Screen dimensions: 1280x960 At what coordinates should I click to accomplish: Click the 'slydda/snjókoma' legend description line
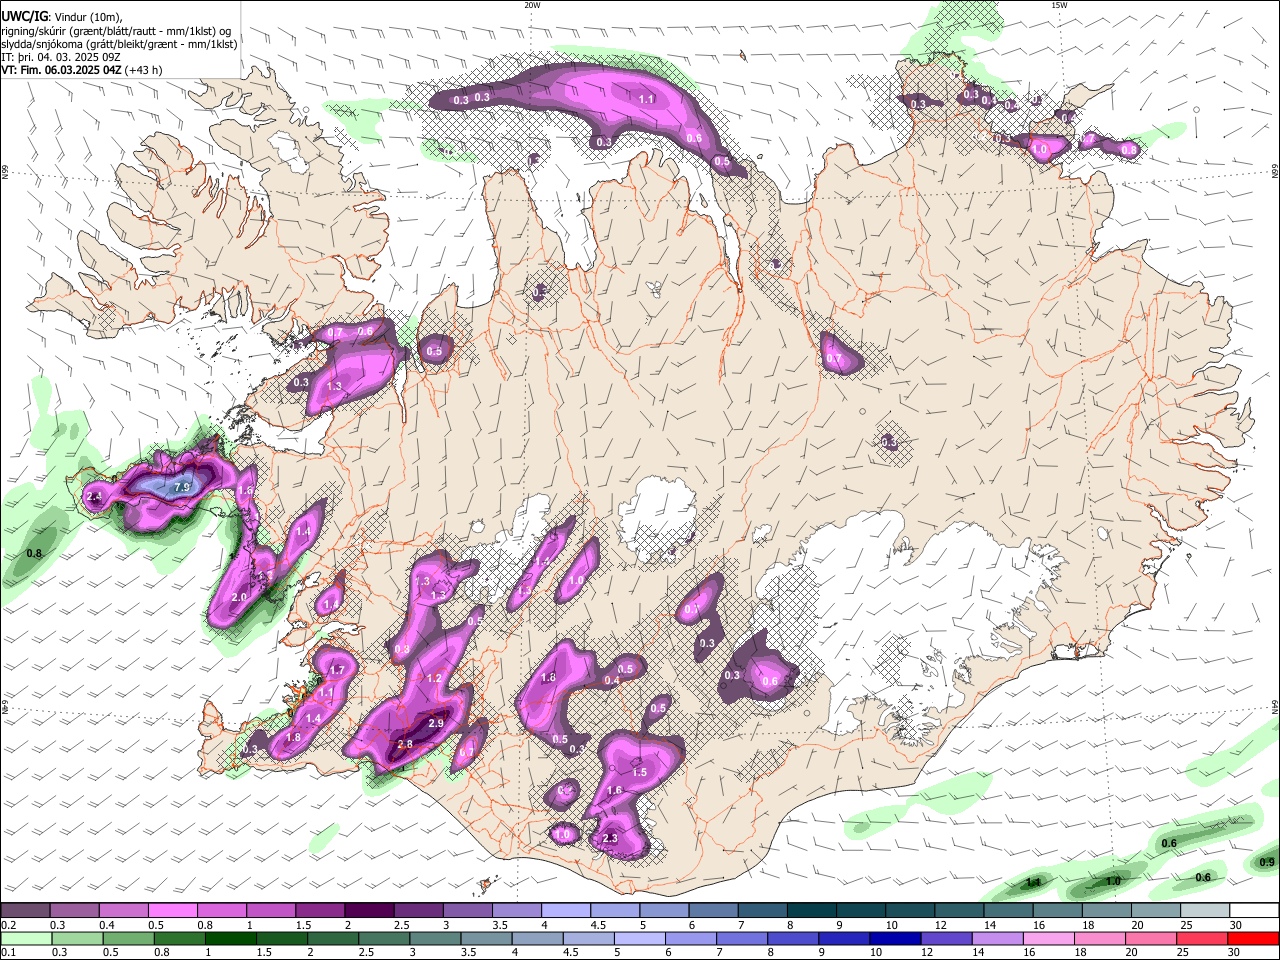click(x=119, y=44)
